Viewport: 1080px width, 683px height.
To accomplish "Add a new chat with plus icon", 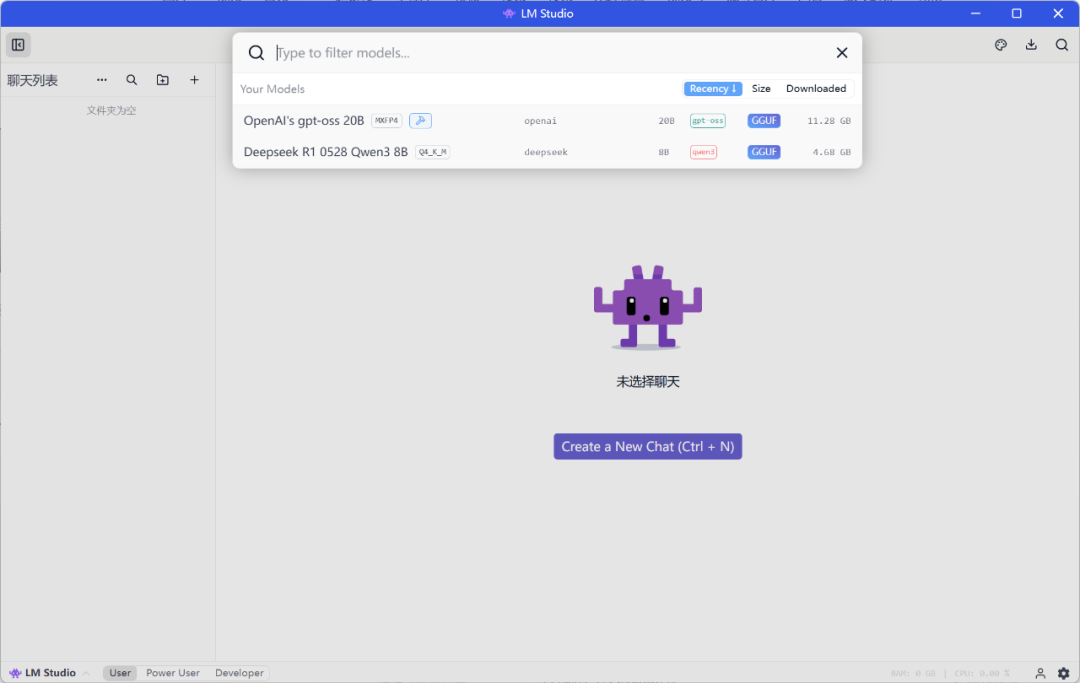I will [194, 80].
